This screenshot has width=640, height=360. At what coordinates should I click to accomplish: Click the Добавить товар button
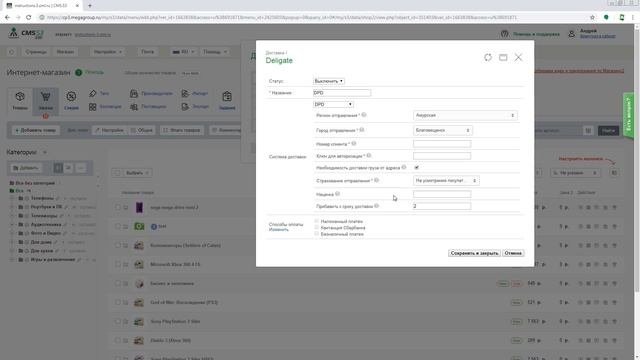[x=36, y=130]
